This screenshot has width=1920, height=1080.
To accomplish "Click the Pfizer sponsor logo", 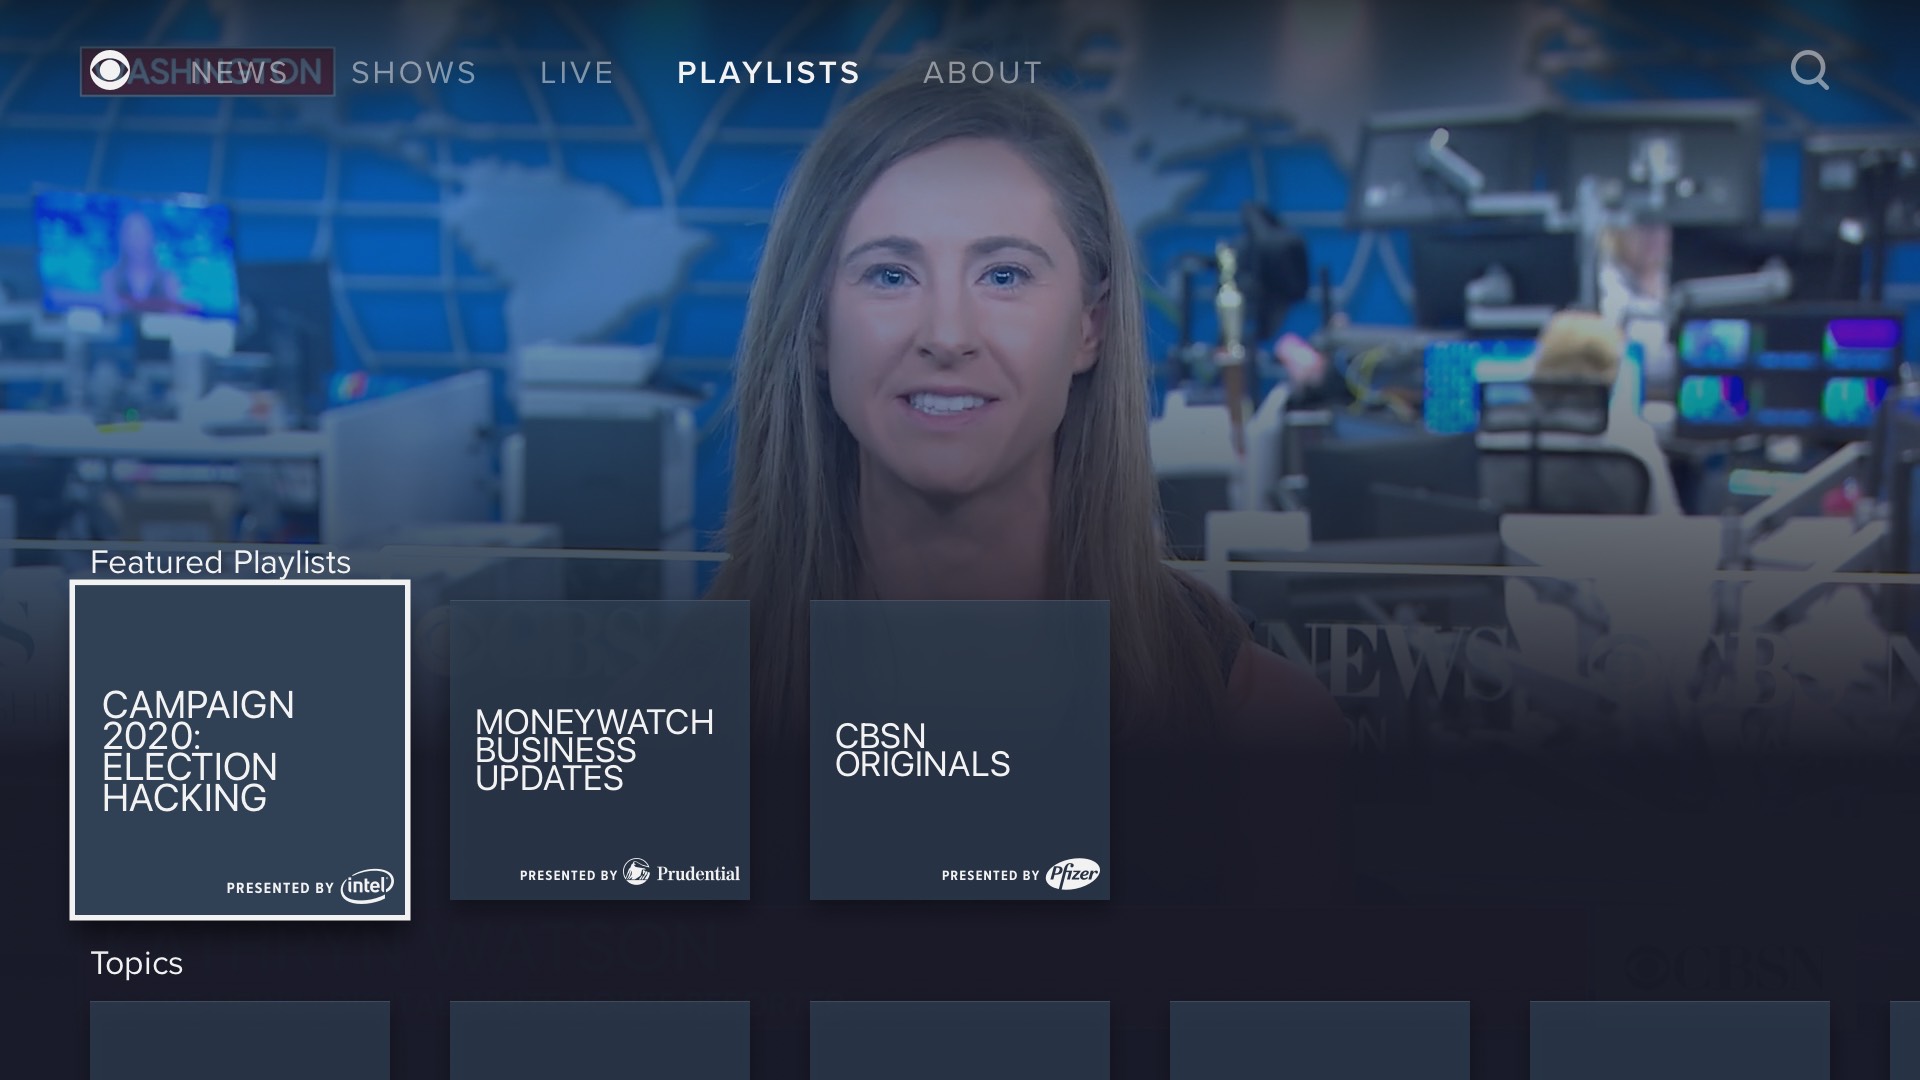I will [1073, 872].
